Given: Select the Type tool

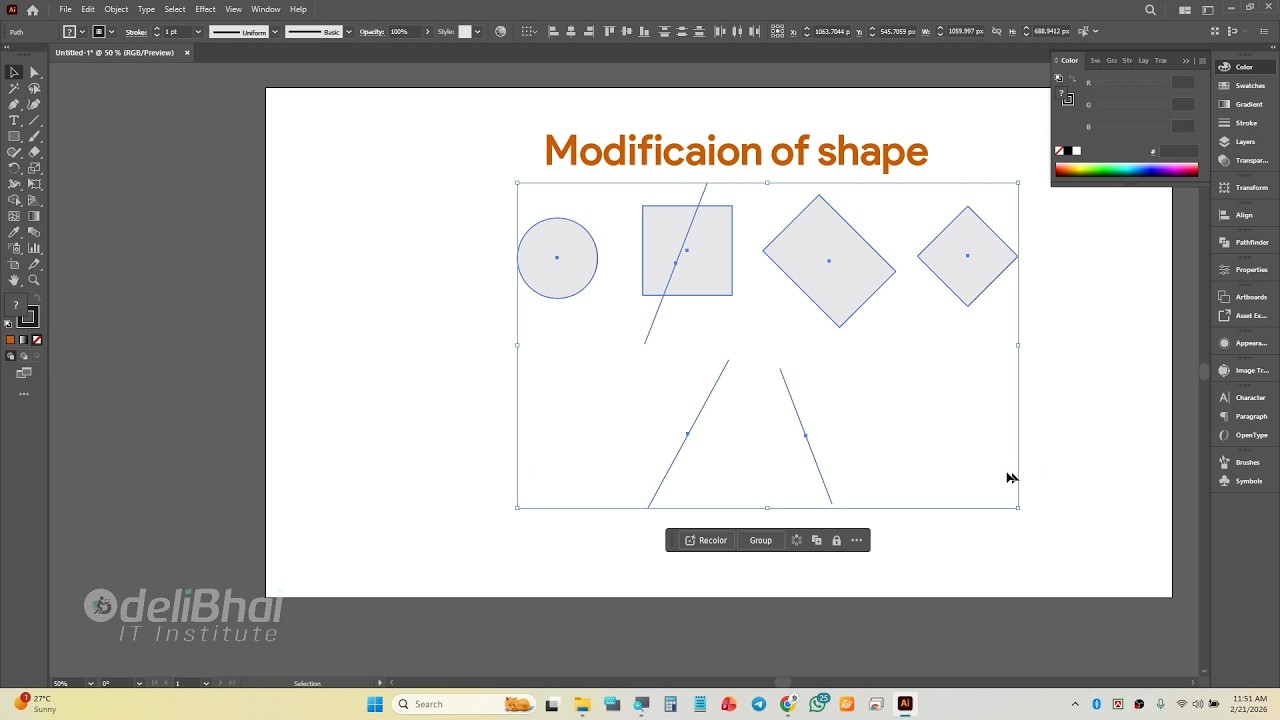Looking at the screenshot, I should pos(14,120).
